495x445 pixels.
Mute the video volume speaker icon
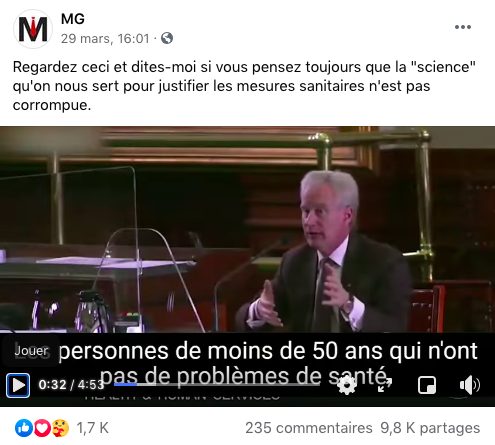click(470, 385)
